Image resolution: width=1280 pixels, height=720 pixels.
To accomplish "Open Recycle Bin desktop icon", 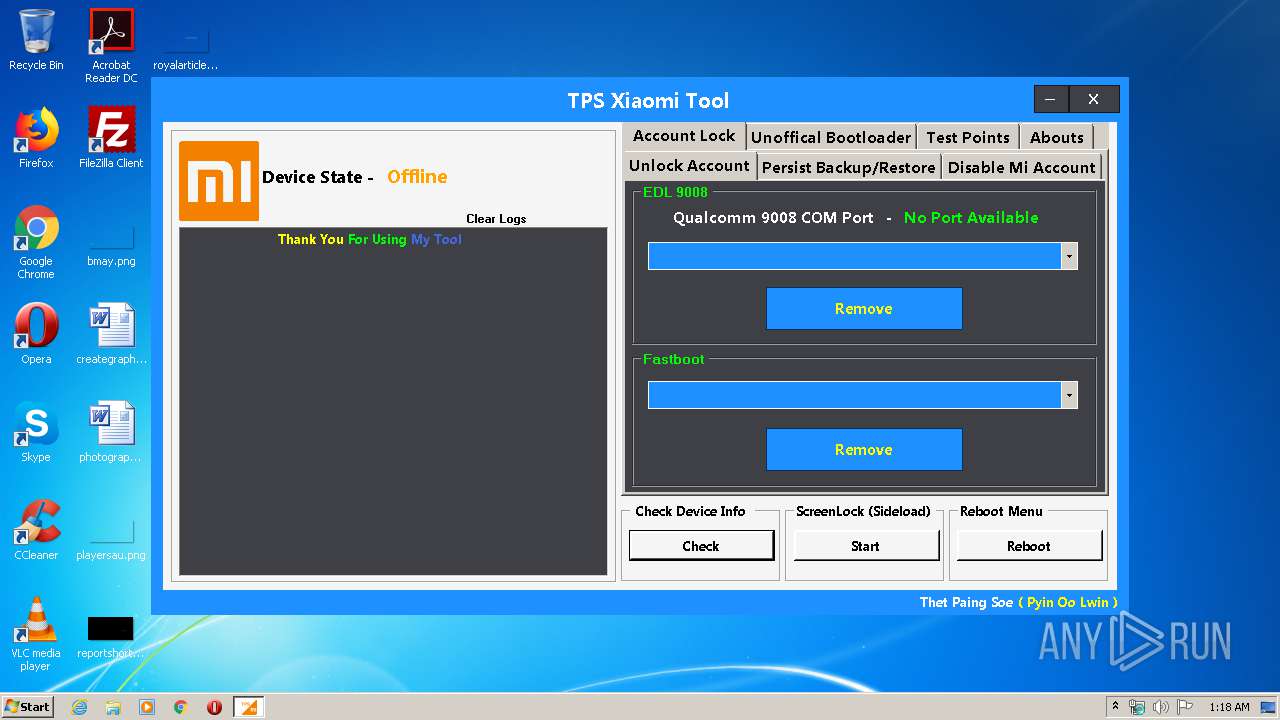I will [x=36, y=40].
